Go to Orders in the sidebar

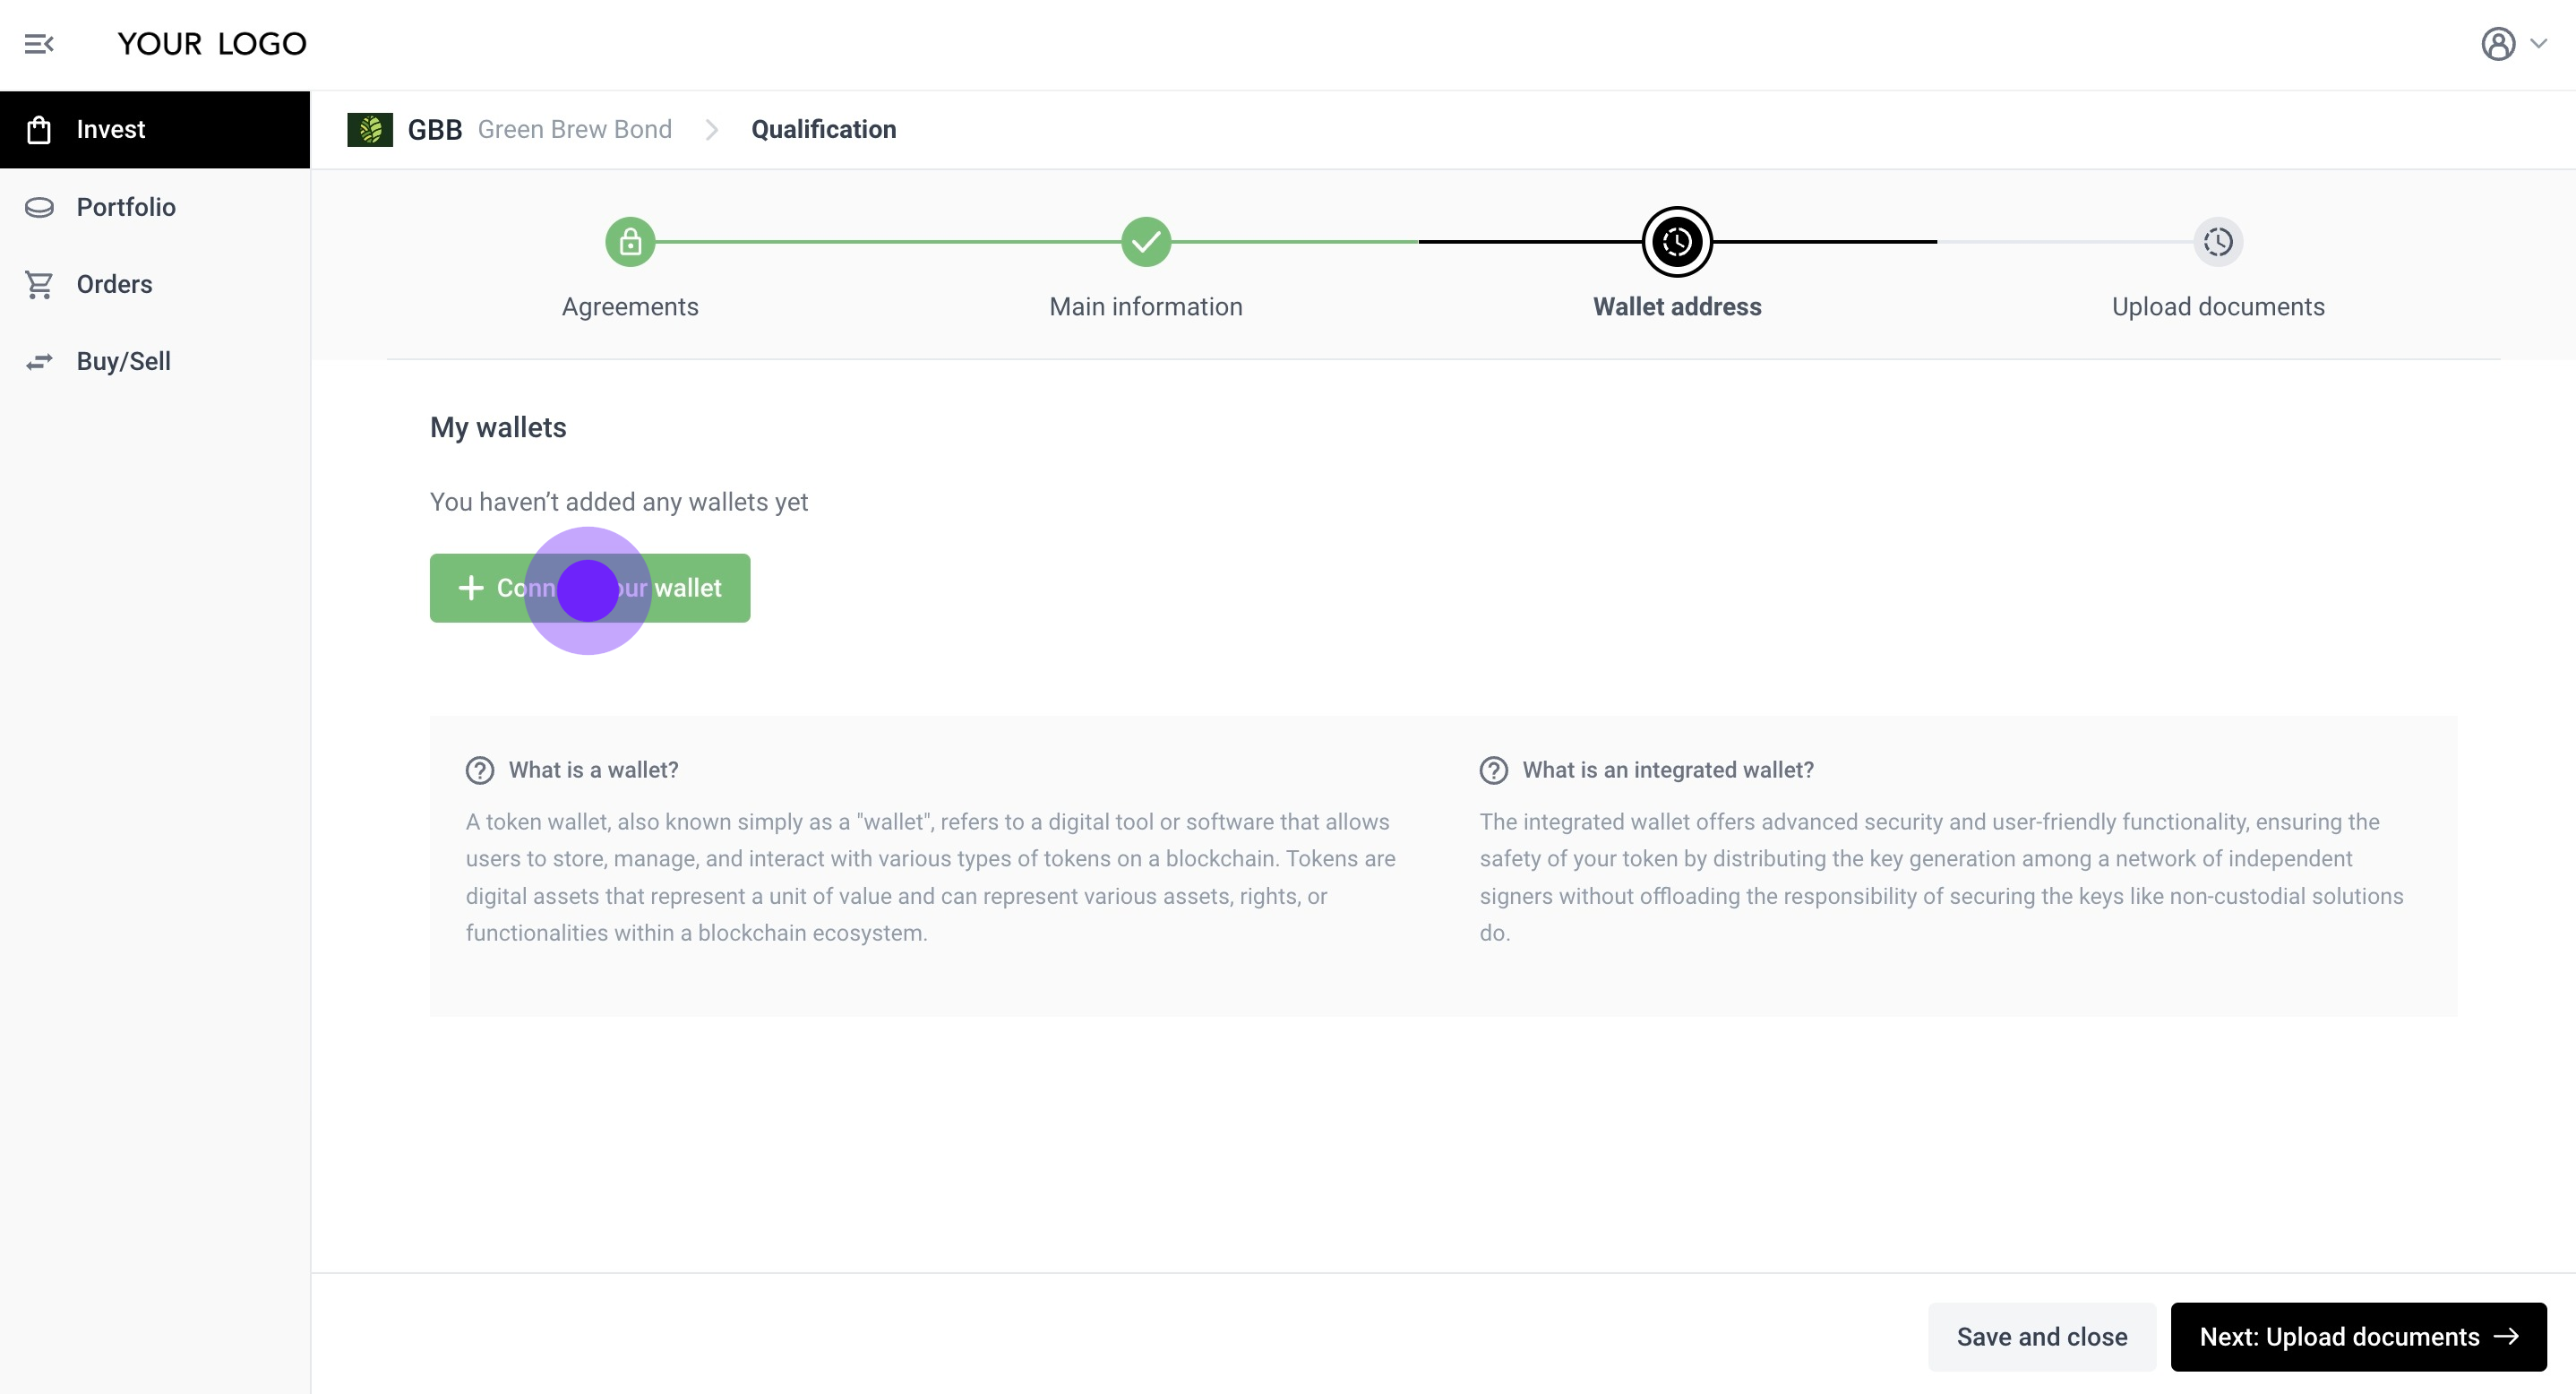[114, 285]
